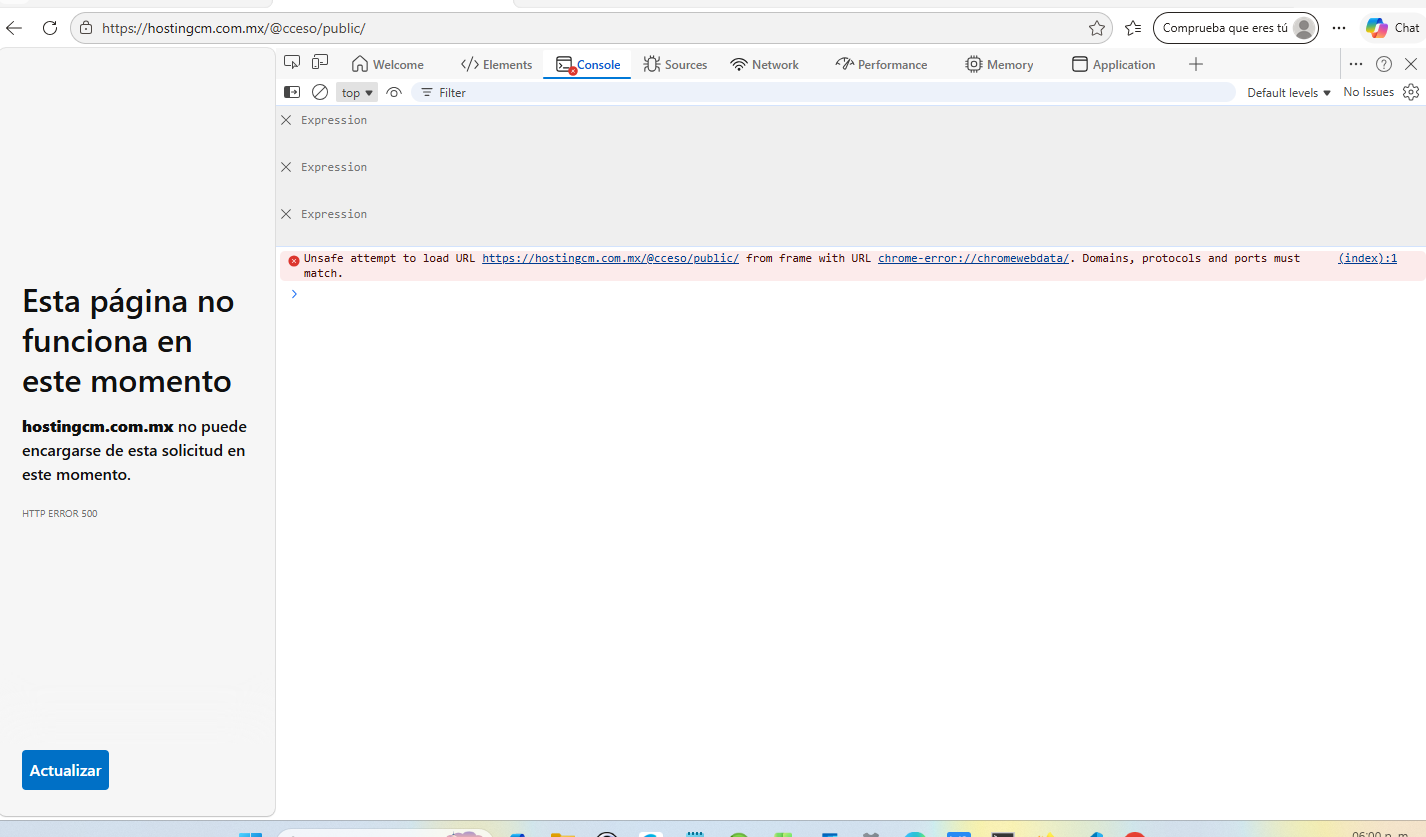The height and width of the screenshot is (837, 1426).
Task: Open the Default levels dropdown
Action: pyautogui.click(x=1289, y=92)
